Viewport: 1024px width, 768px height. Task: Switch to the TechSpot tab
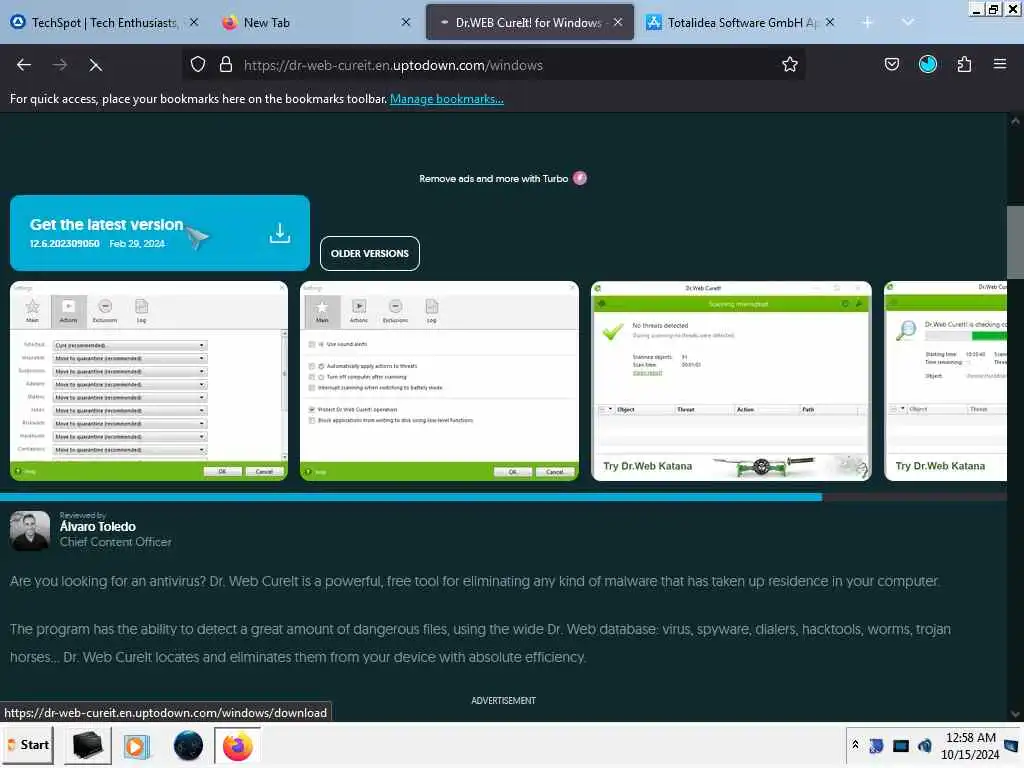[x=104, y=22]
